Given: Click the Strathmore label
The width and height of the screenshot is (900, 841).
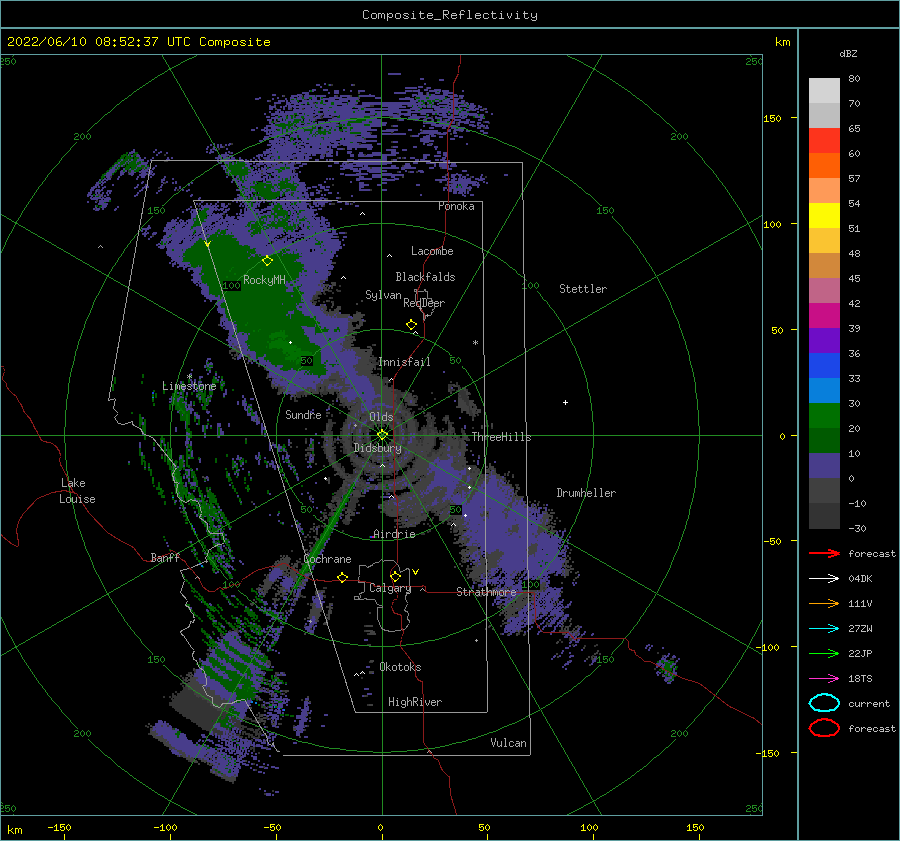Looking at the screenshot, I should [x=486, y=591].
